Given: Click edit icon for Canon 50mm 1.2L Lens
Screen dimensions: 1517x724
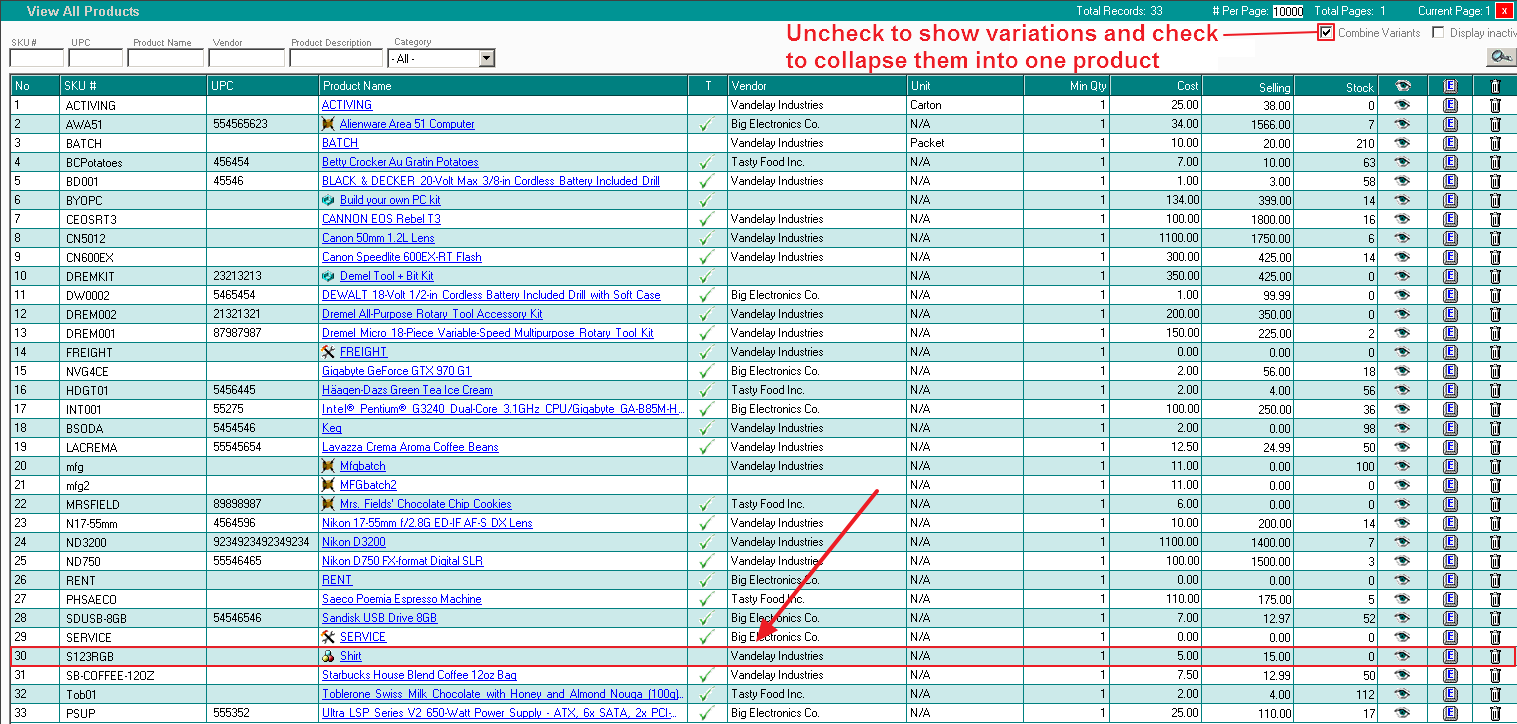Looking at the screenshot, I should click(1450, 238).
